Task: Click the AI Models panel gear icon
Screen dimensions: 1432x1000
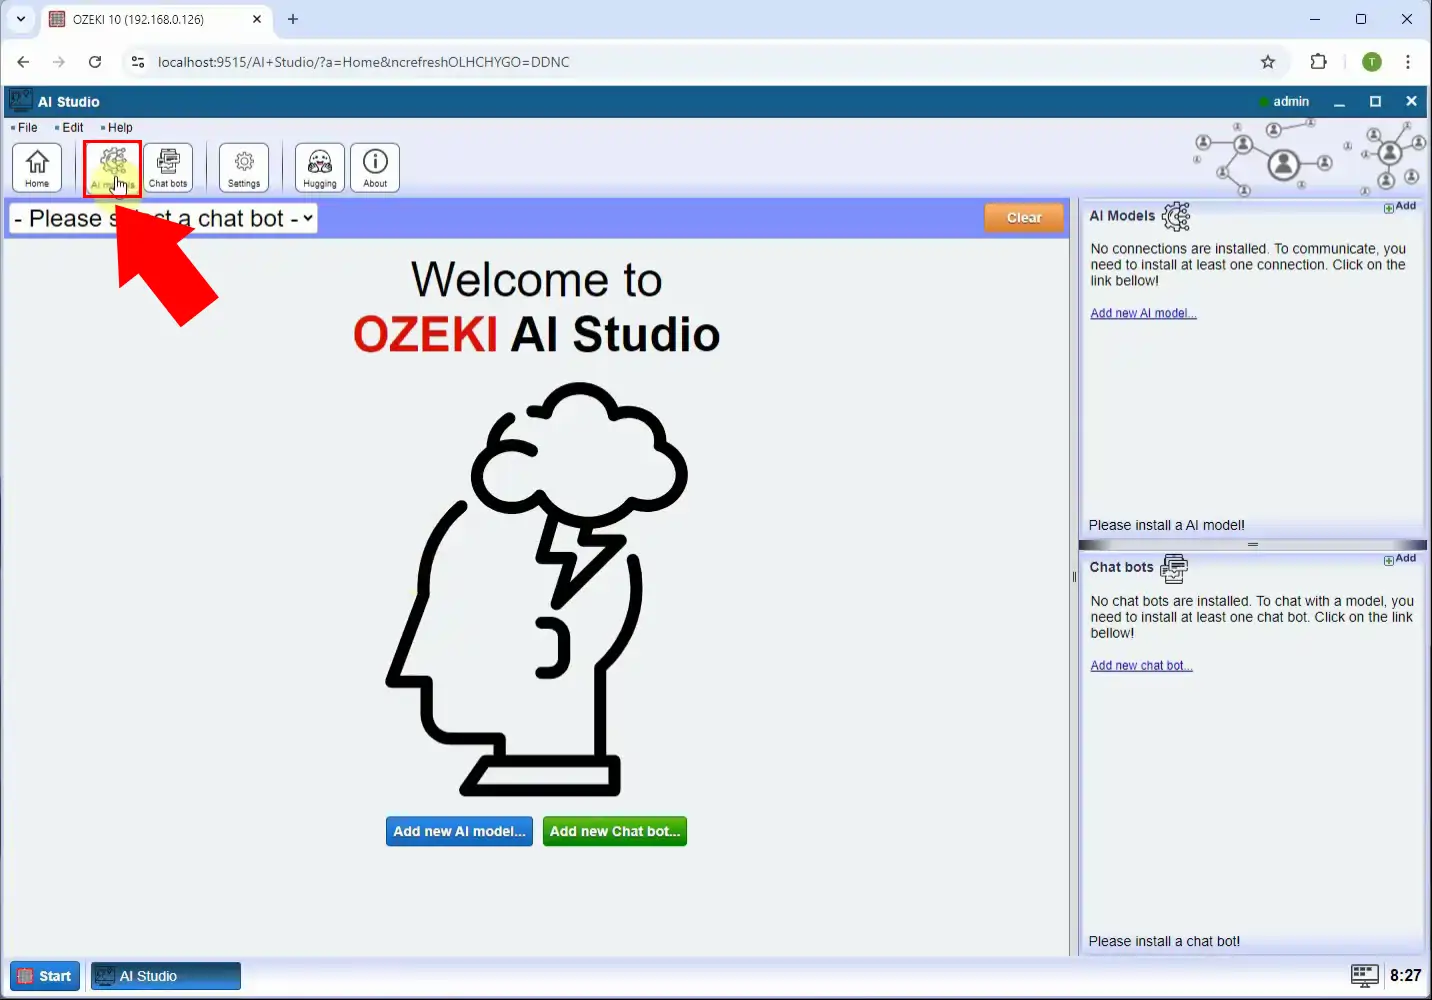Action: [x=1177, y=216]
